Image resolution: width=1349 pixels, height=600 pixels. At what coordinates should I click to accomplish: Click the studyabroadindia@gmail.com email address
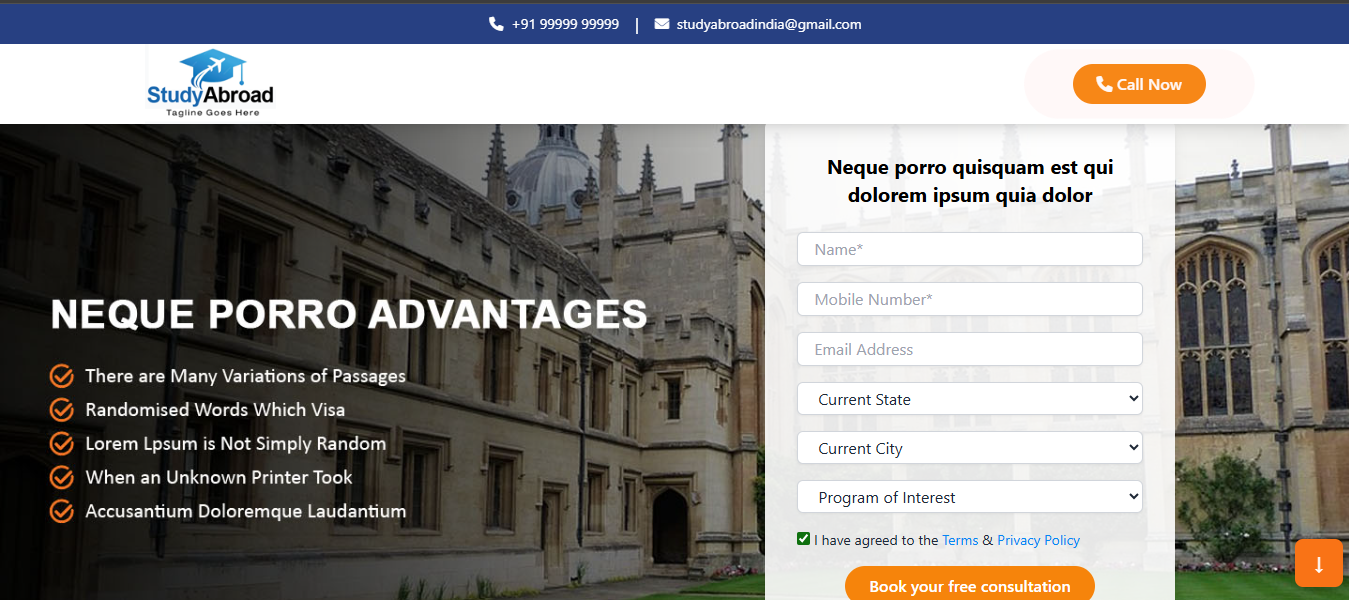(x=768, y=24)
